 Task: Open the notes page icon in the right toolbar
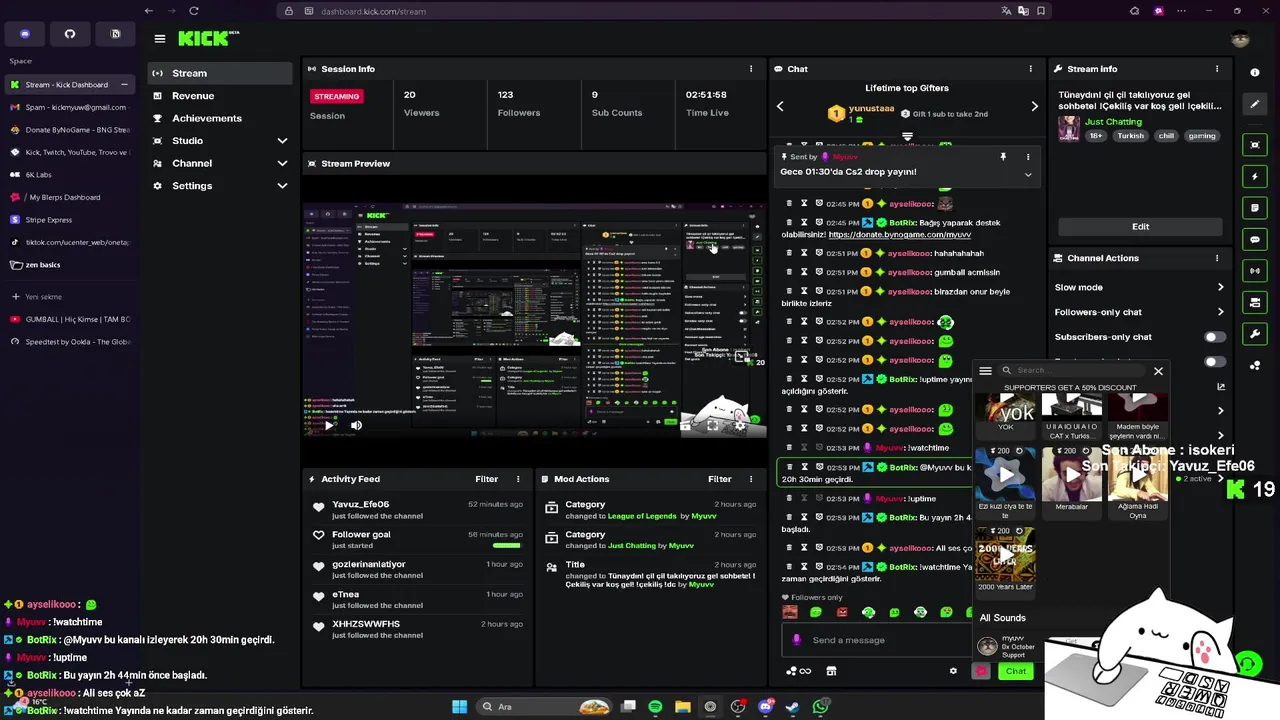(x=1255, y=208)
